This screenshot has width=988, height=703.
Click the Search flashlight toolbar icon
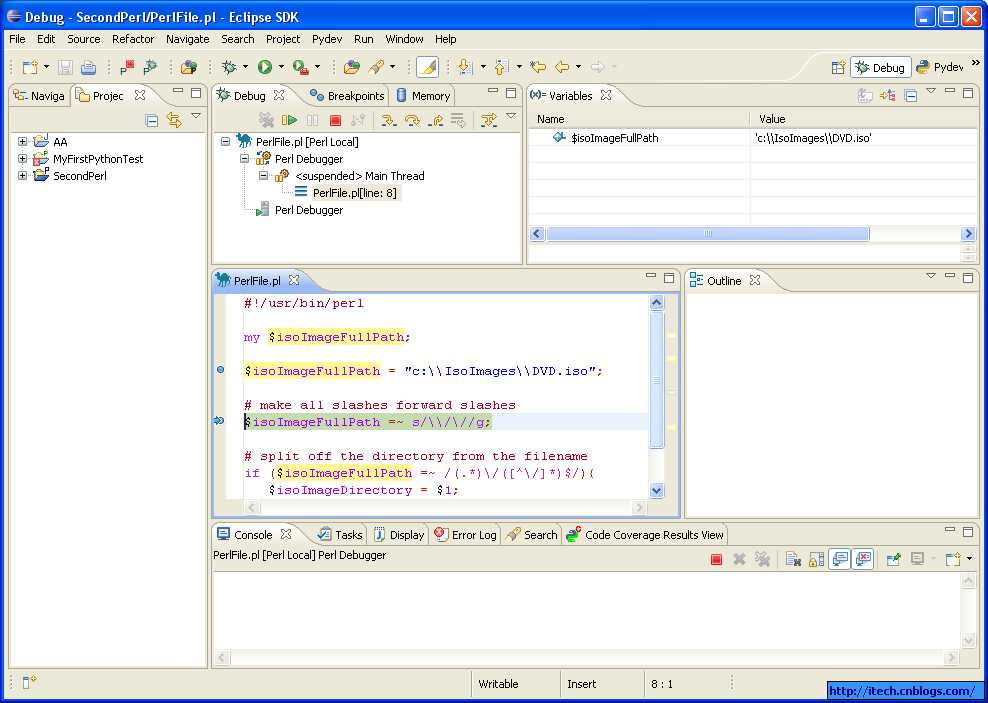[376, 67]
